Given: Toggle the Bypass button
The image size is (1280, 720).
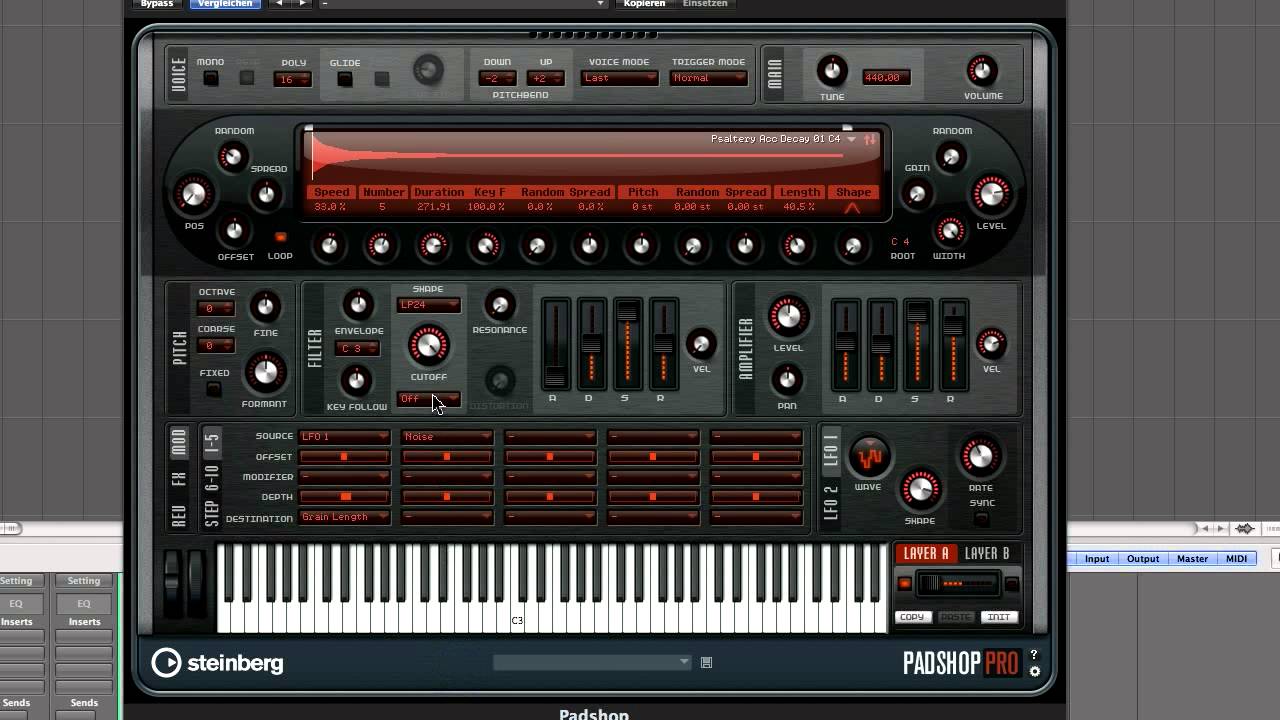Looking at the screenshot, I should coord(157,4).
